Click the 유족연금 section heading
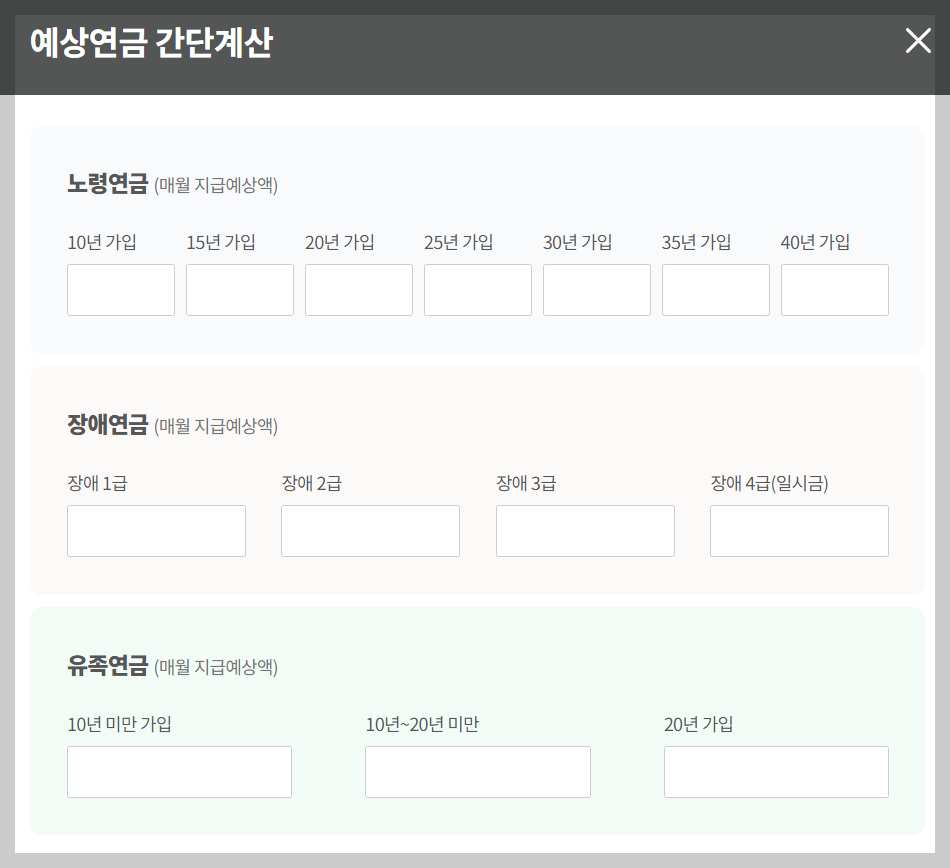 [107, 666]
